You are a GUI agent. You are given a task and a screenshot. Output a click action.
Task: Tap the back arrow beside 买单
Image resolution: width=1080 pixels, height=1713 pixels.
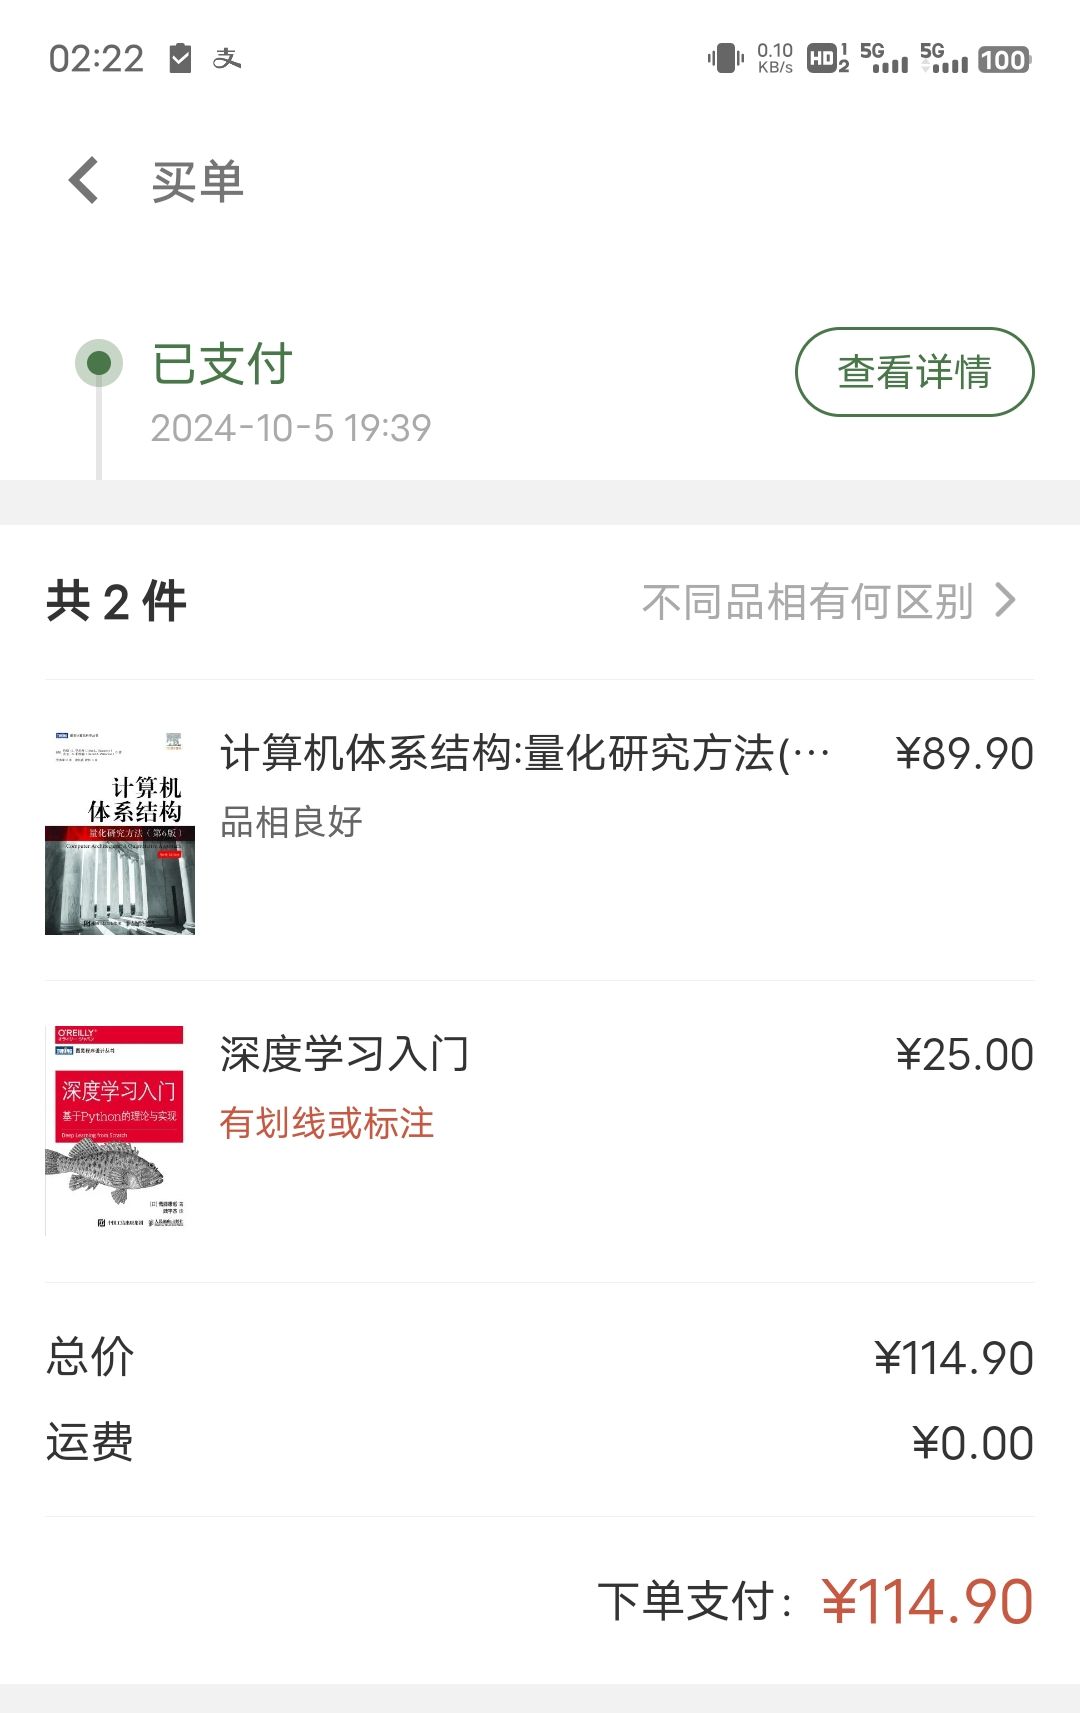coord(84,181)
